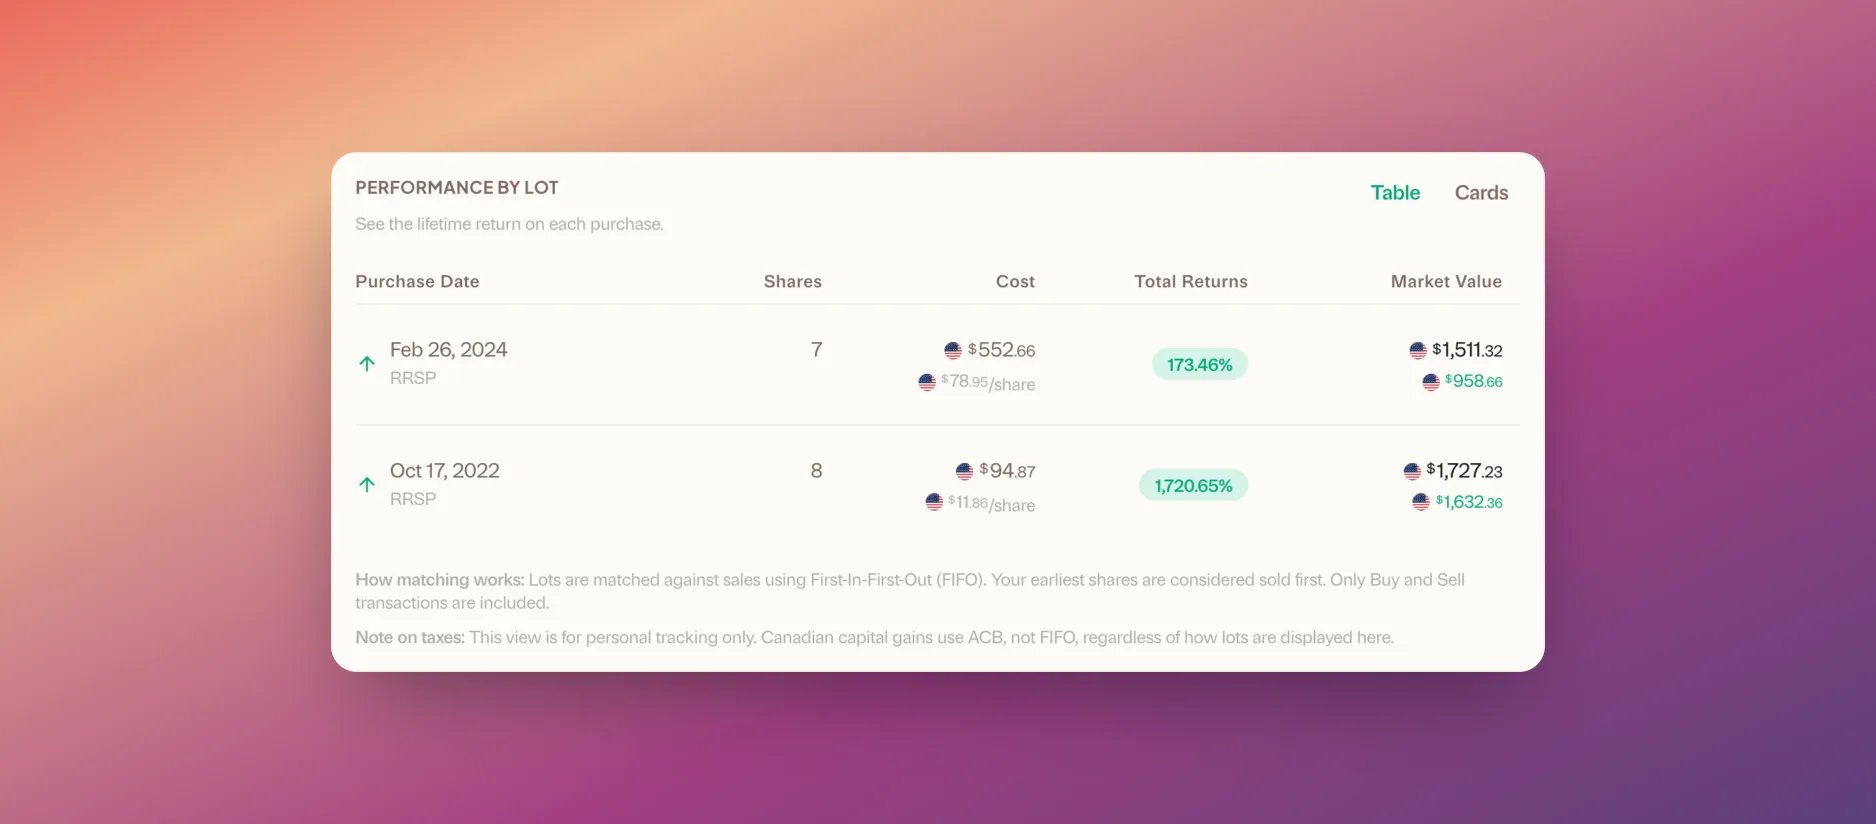Click the US flag icon beside $552.66 cost

tap(953, 350)
